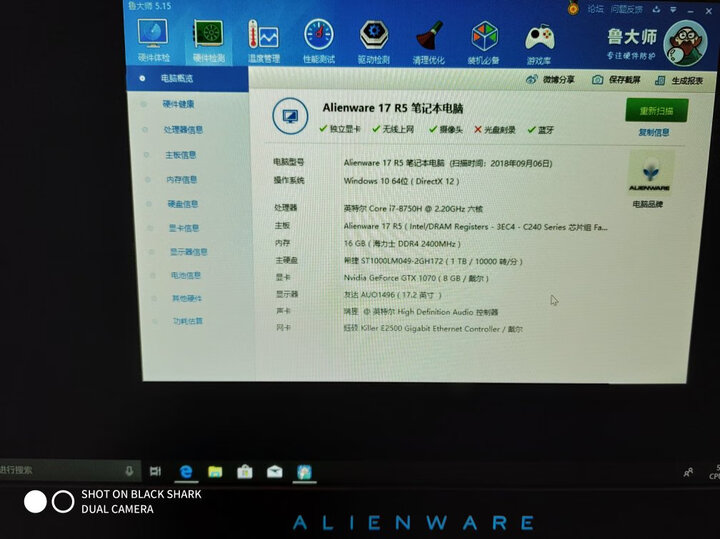720x539 pixels.
Task: Click the 保存截屏 camera icon
Action: point(597,80)
